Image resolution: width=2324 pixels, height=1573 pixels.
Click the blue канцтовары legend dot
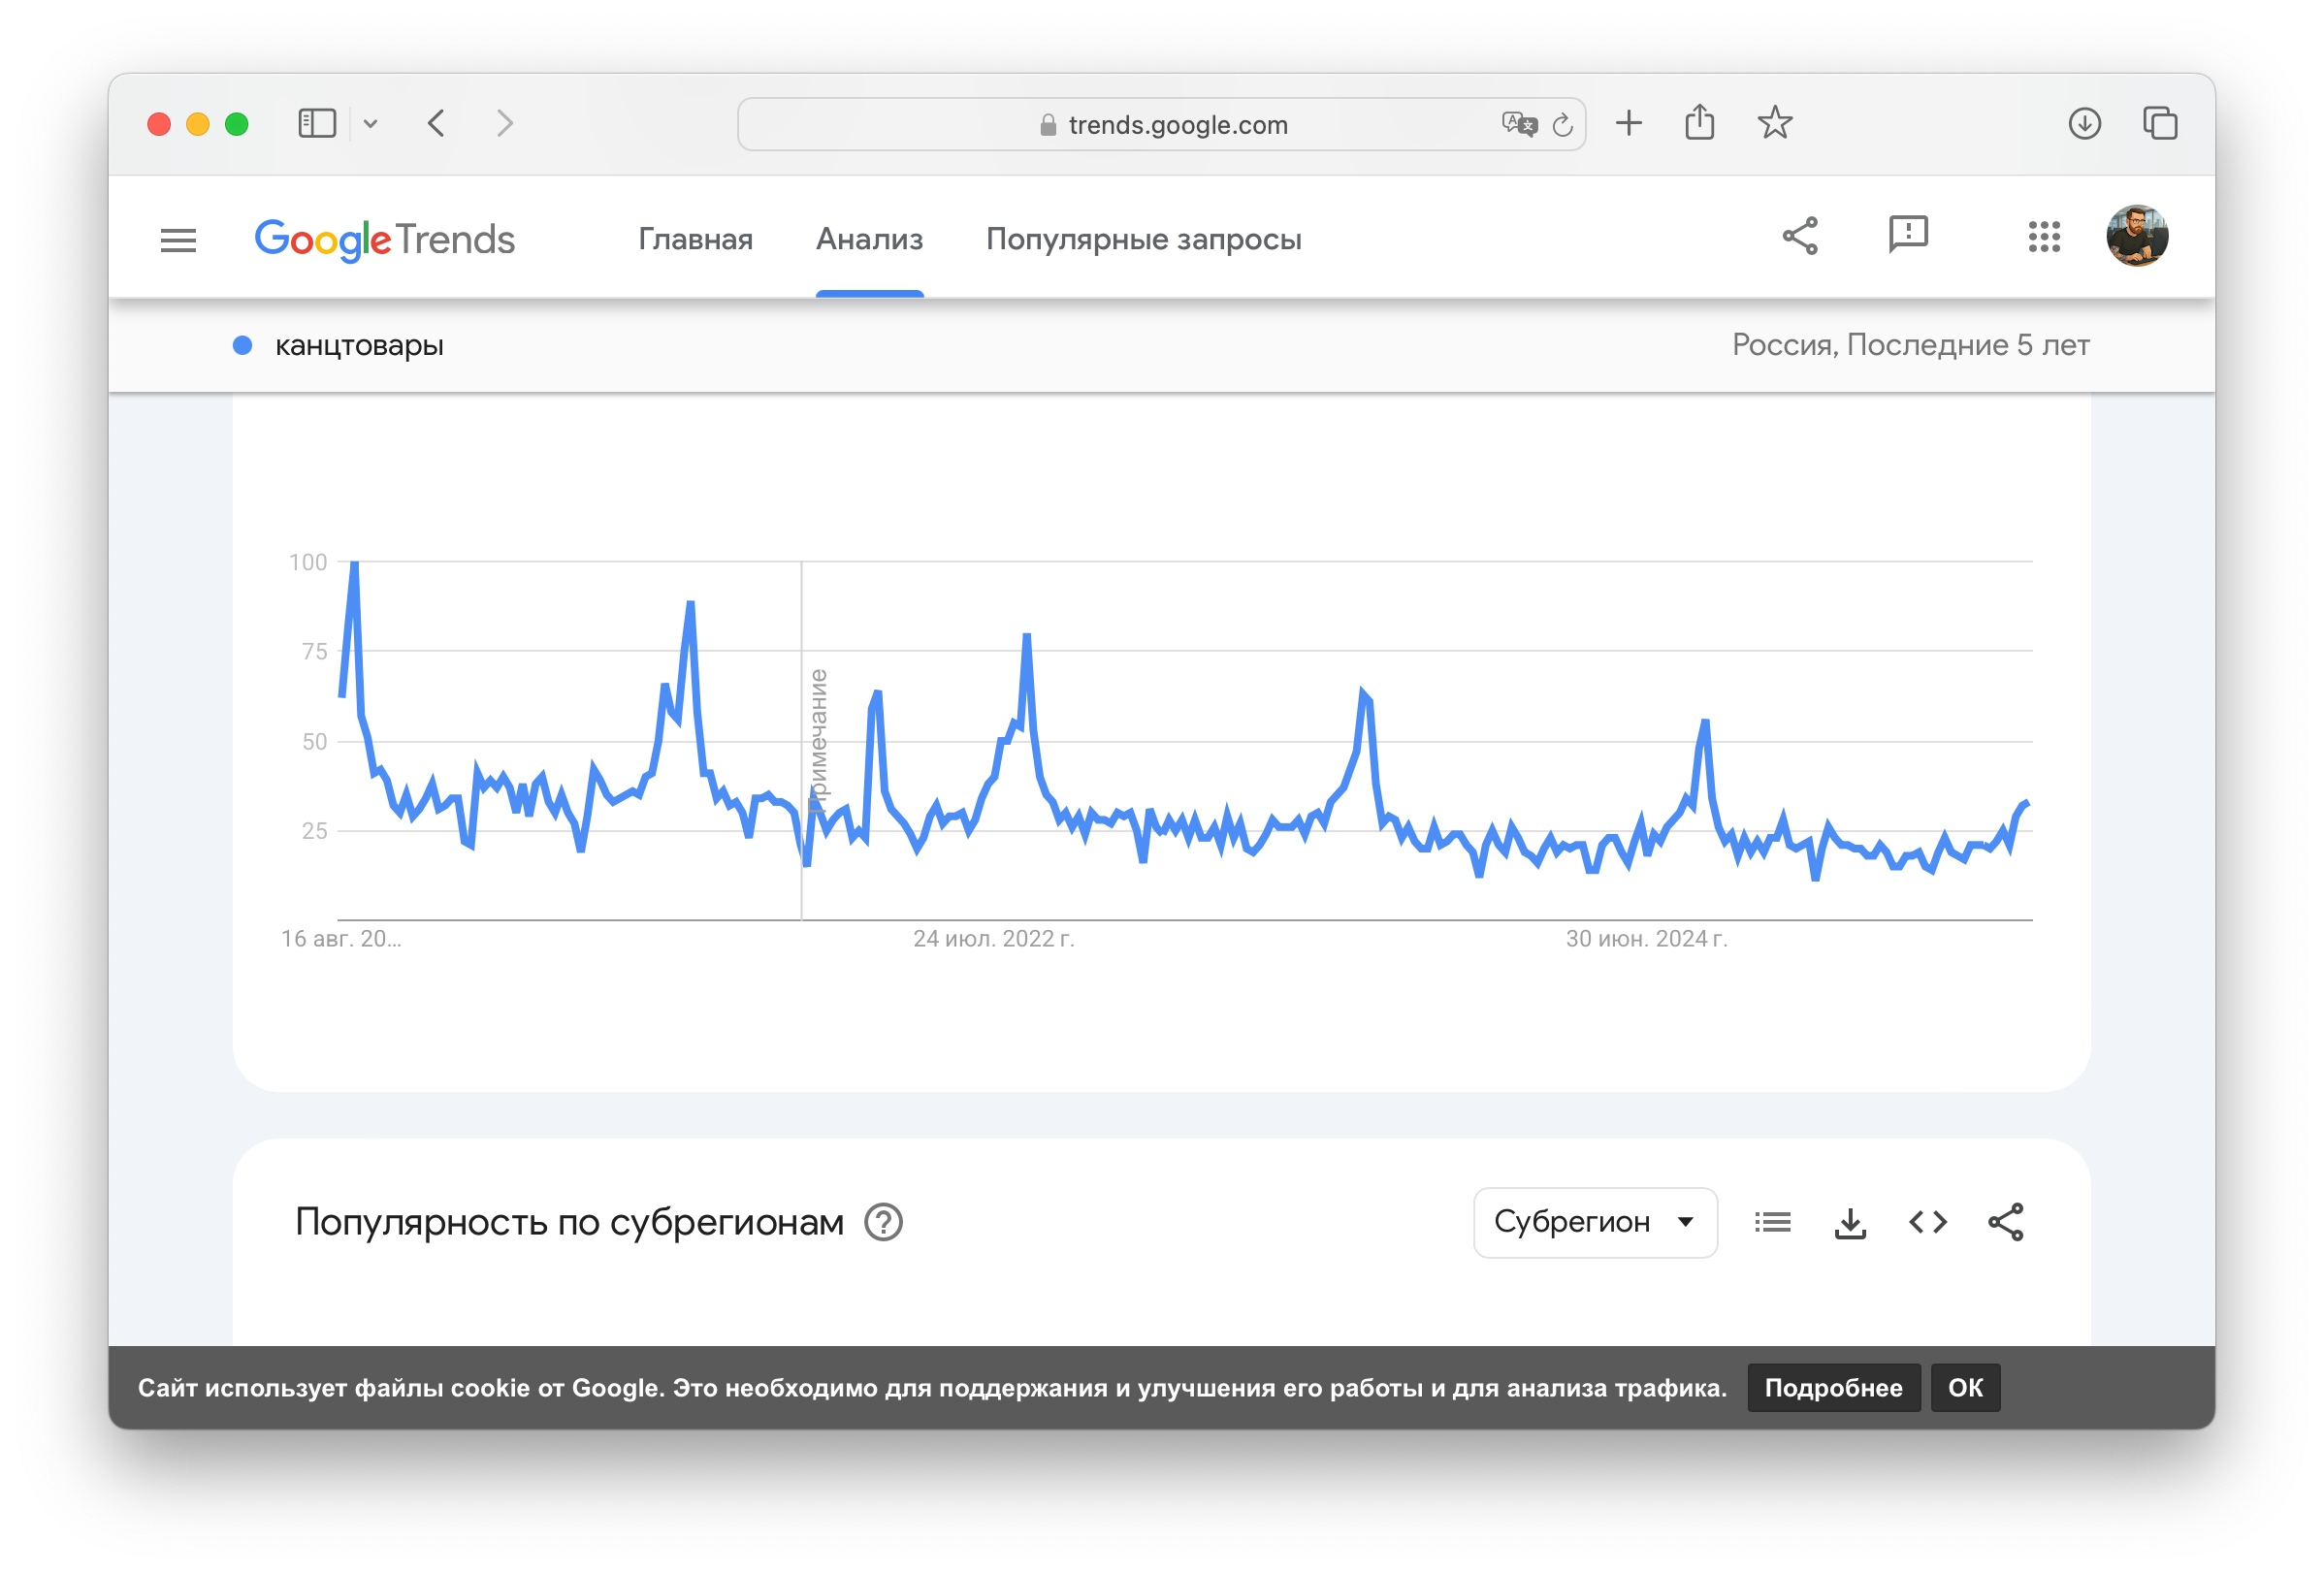click(x=242, y=346)
